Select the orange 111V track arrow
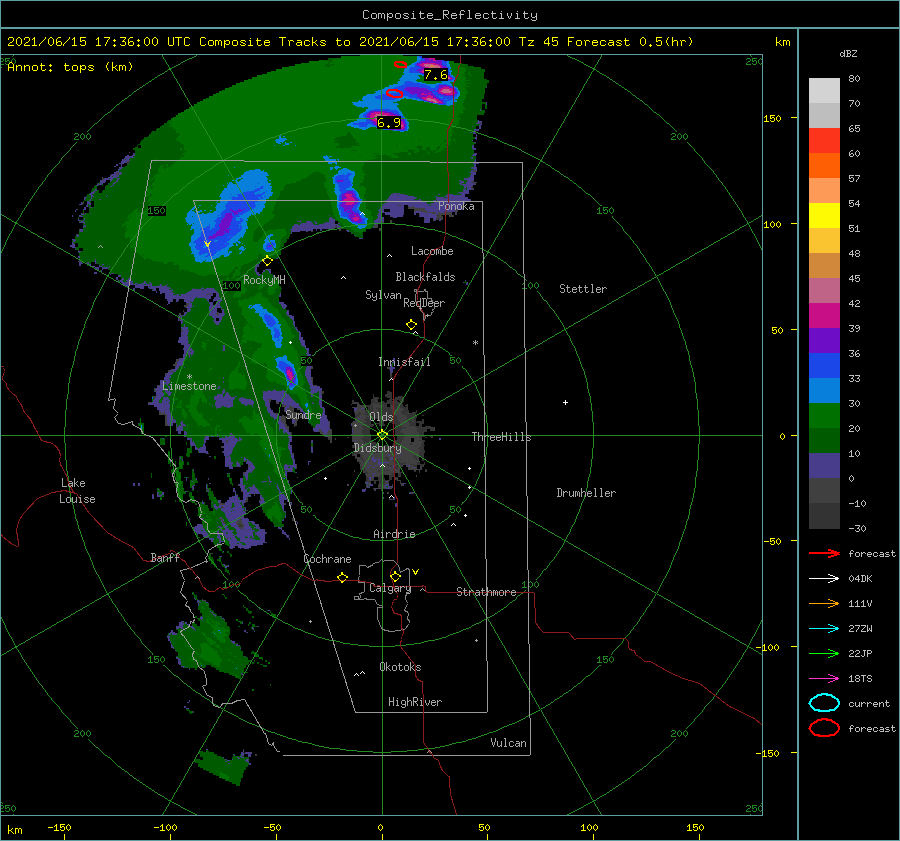900x841 pixels. (x=824, y=603)
